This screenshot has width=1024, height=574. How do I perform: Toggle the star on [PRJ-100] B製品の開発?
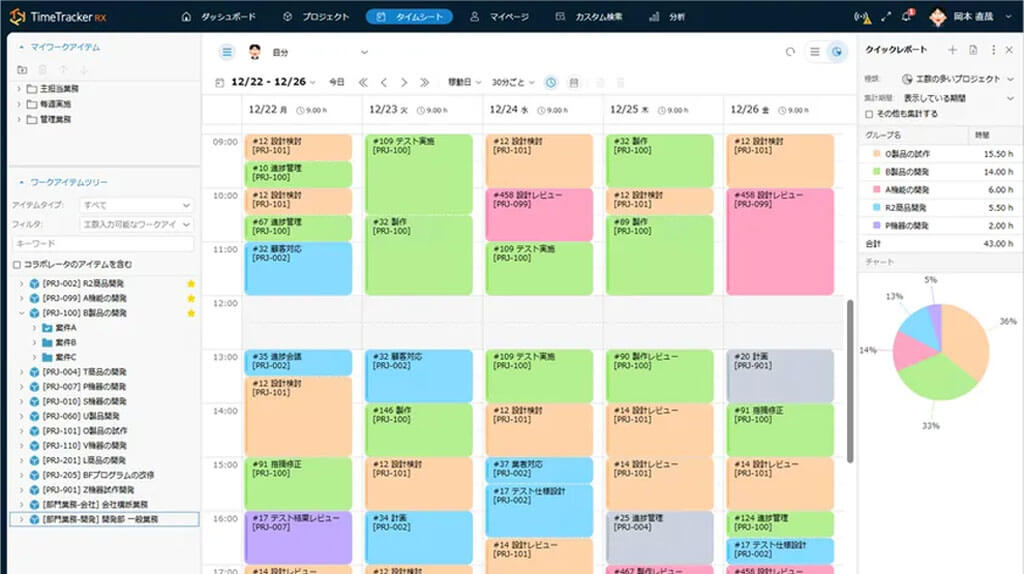click(x=191, y=313)
